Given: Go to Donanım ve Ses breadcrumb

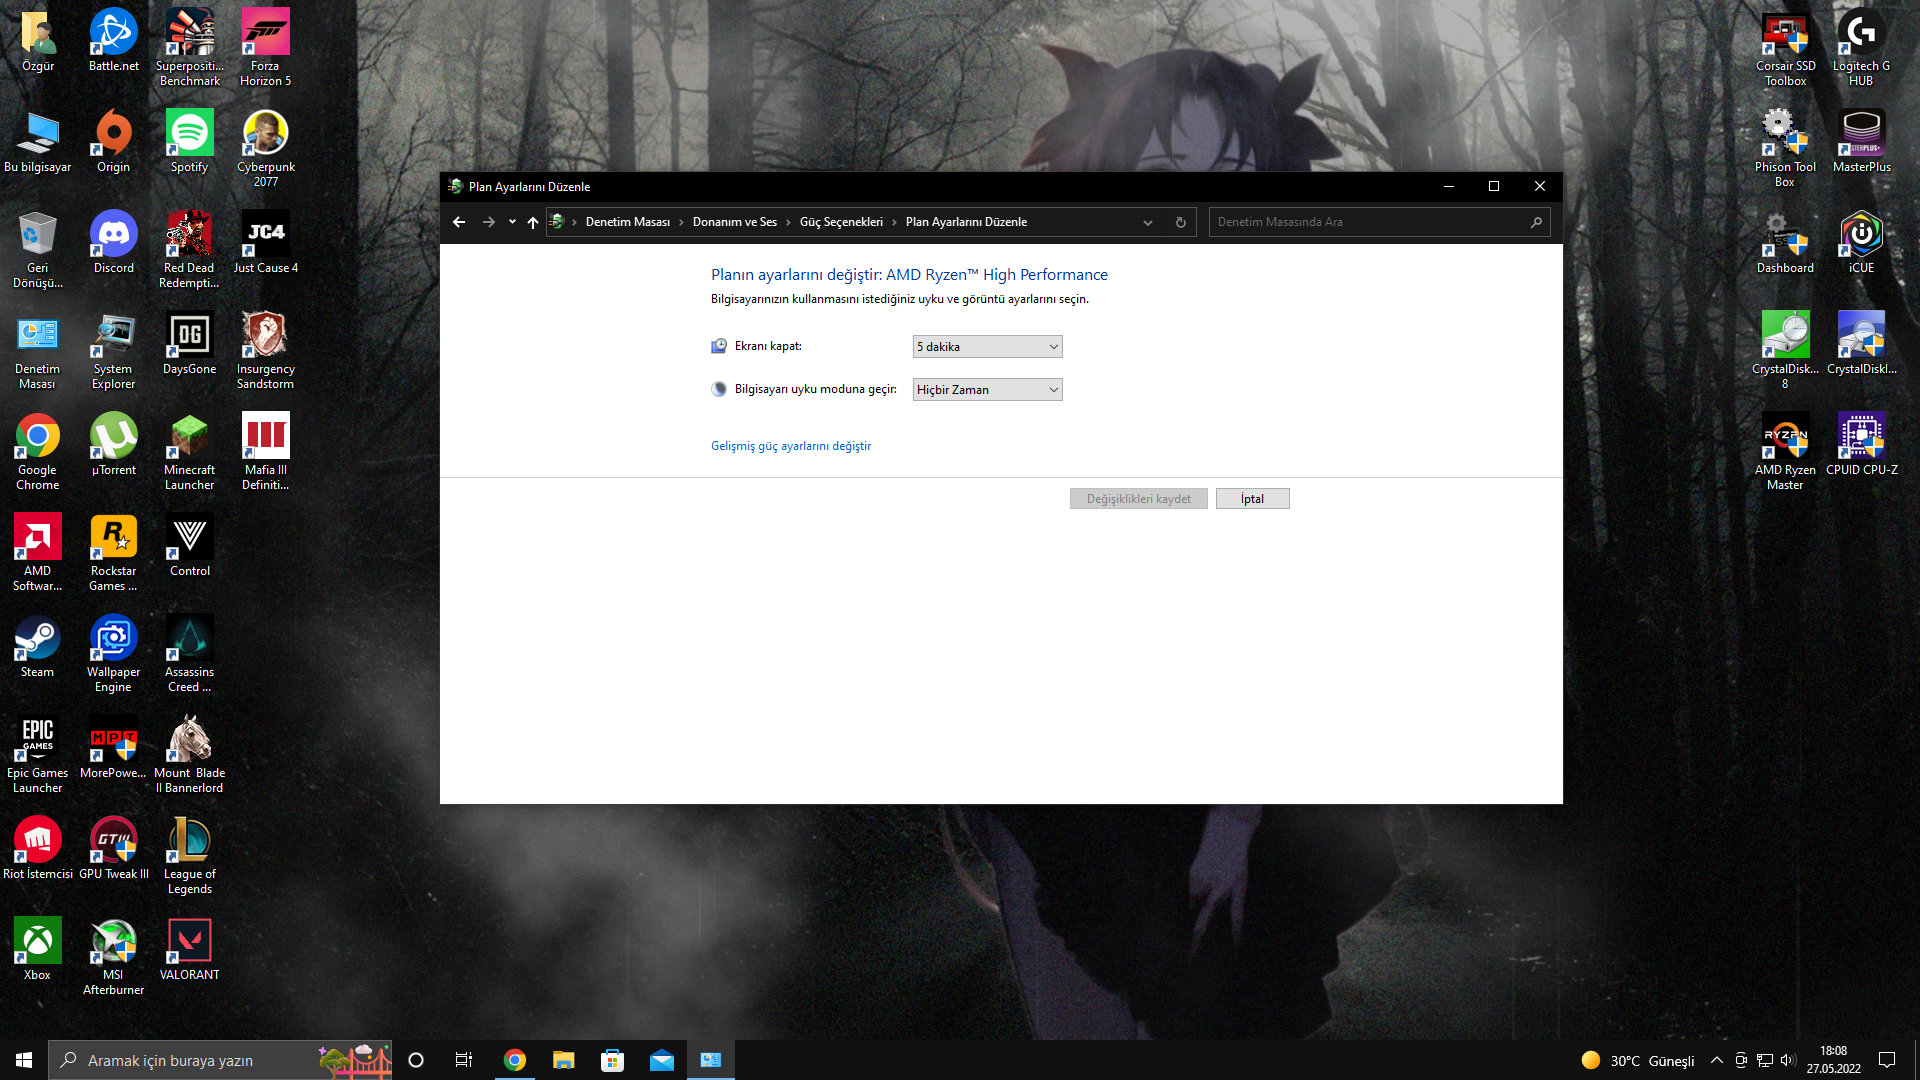Looking at the screenshot, I should pyautogui.click(x=734, y=222).
